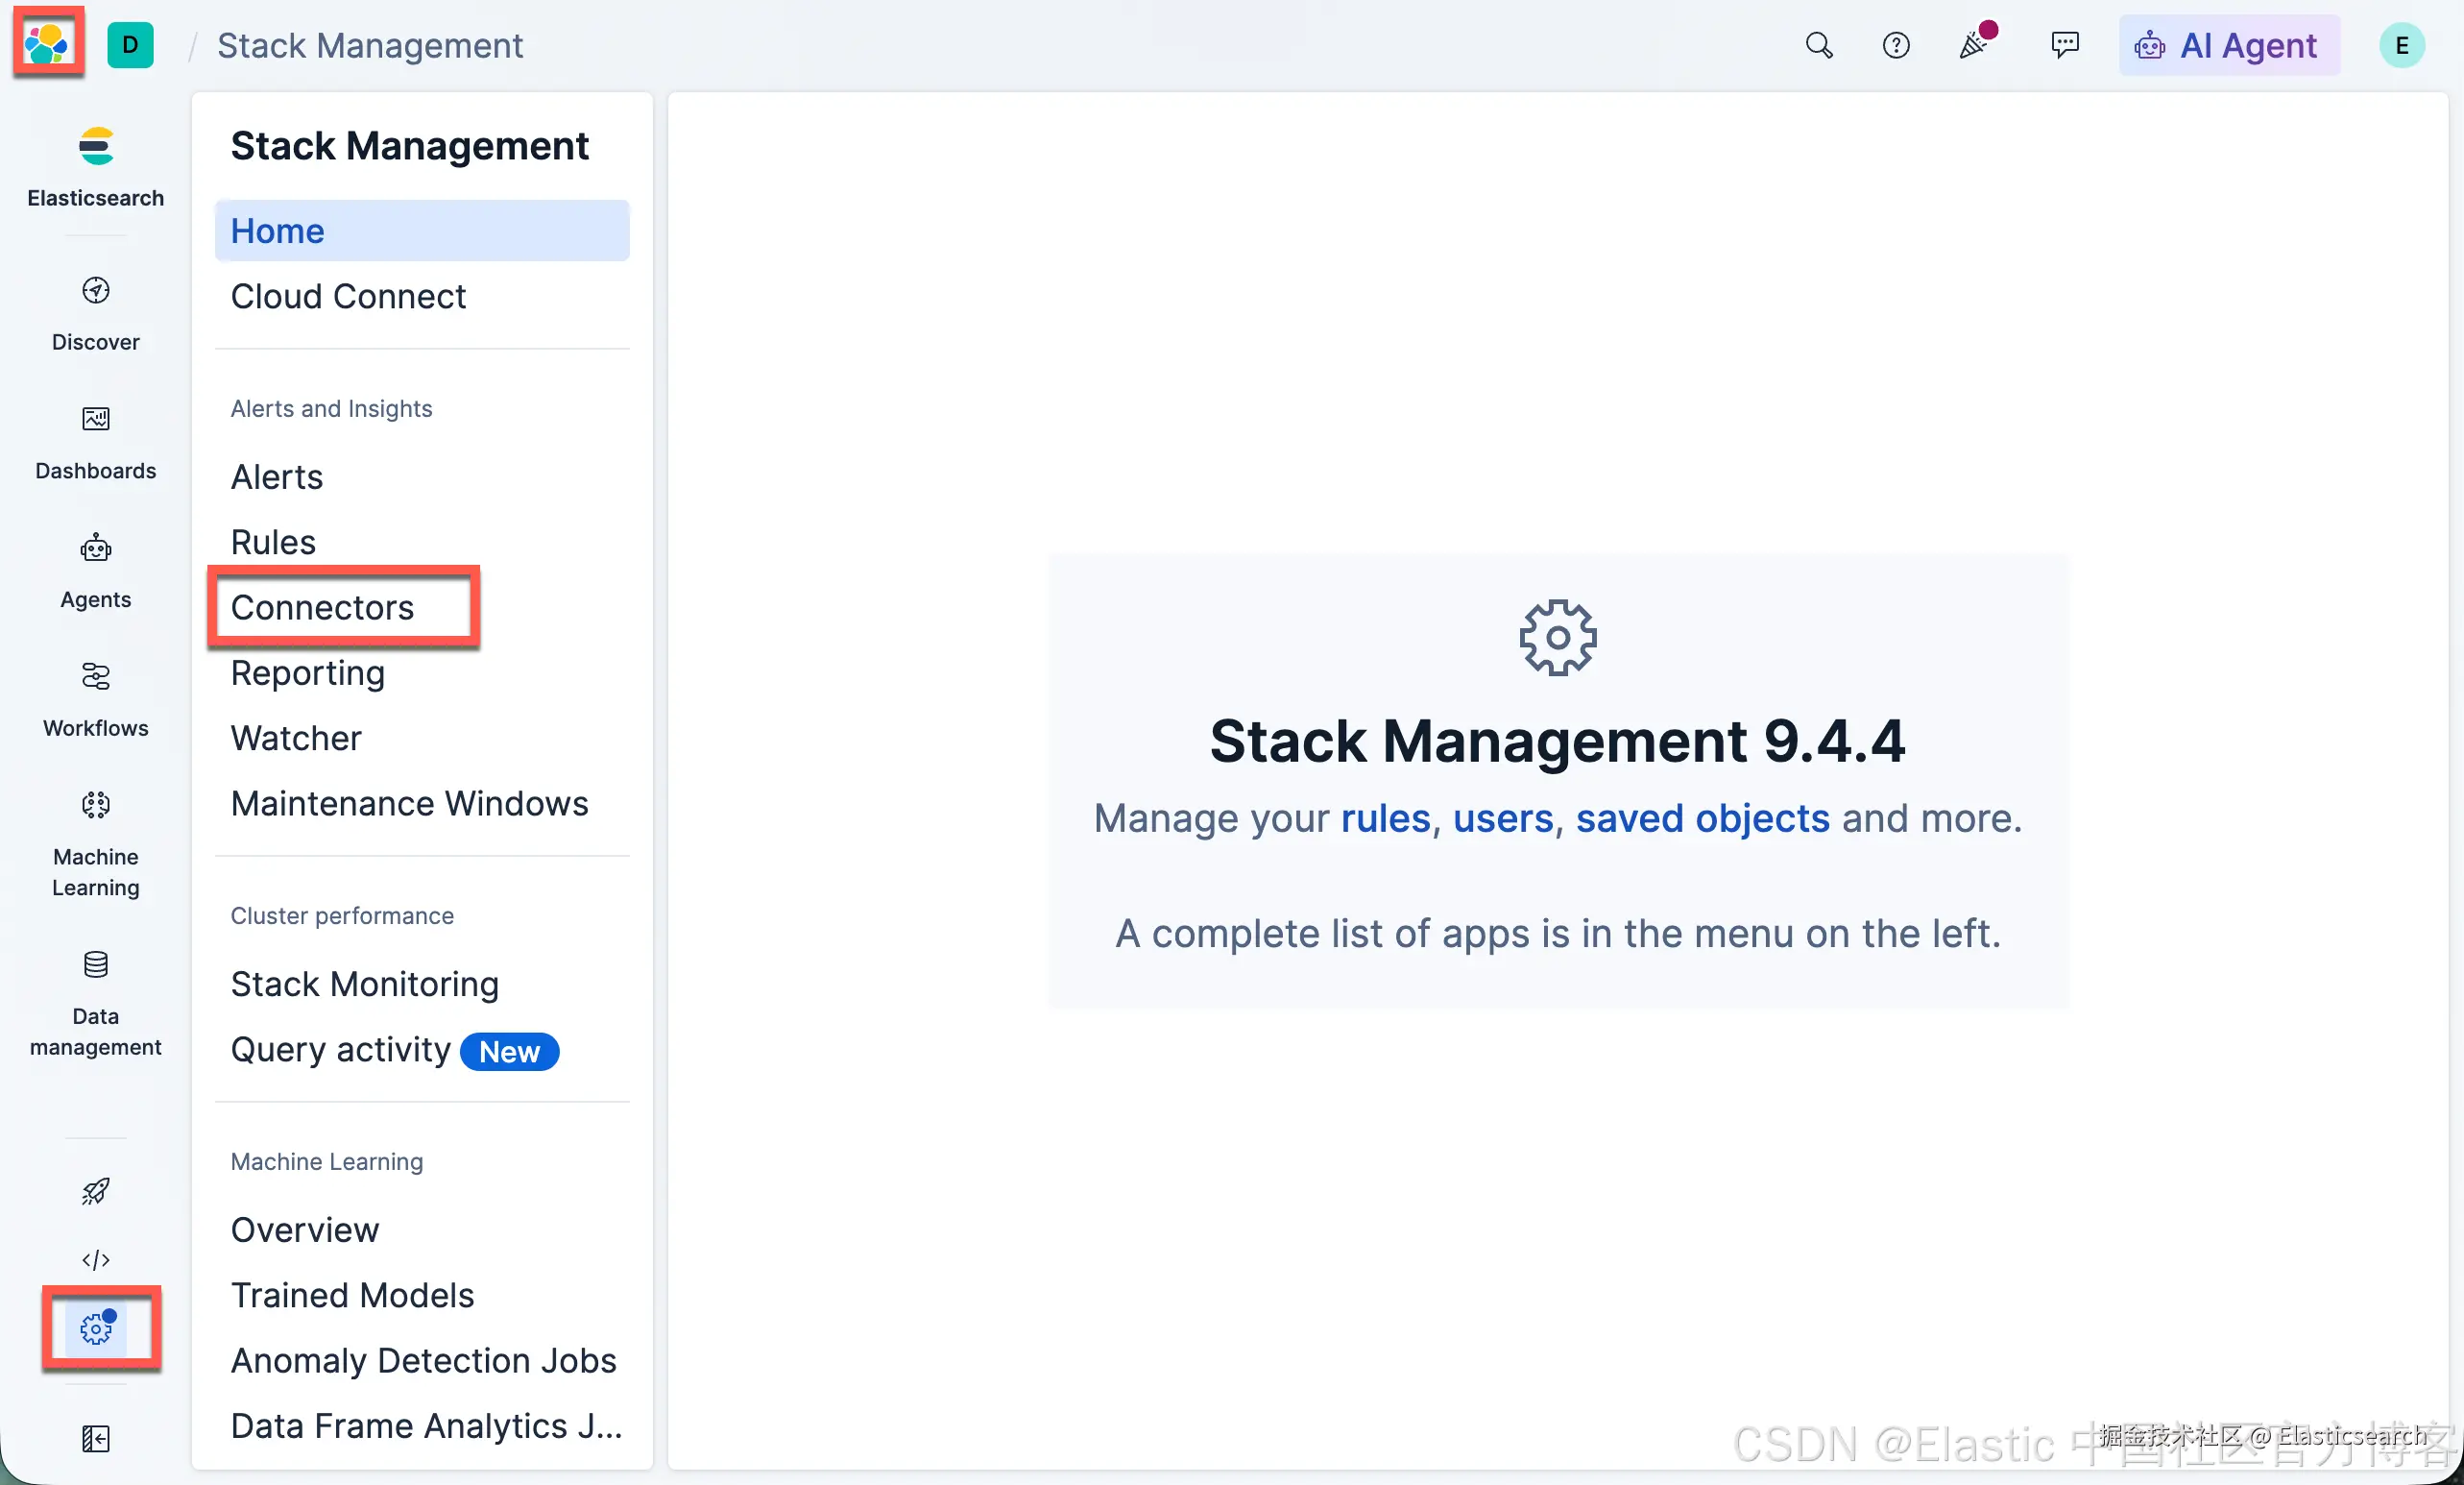This screenshot has height=1485, width=2464.
Task: Open Stack Monitoring
Action: click(365, 984)
